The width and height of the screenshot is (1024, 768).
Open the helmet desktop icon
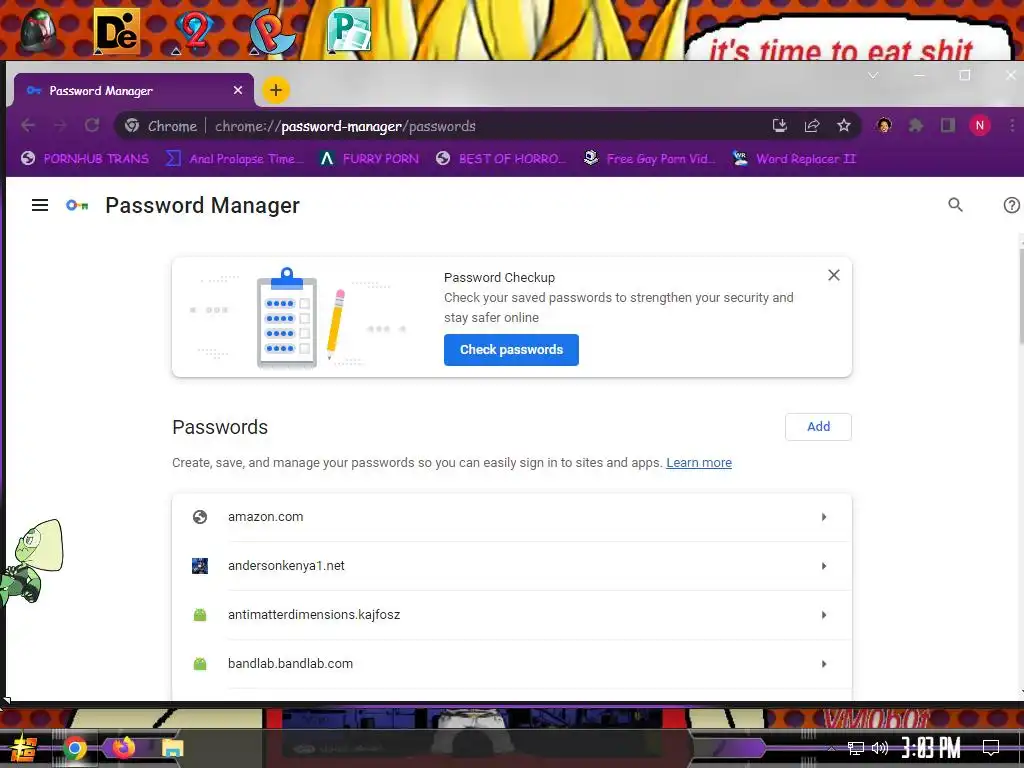39,31
